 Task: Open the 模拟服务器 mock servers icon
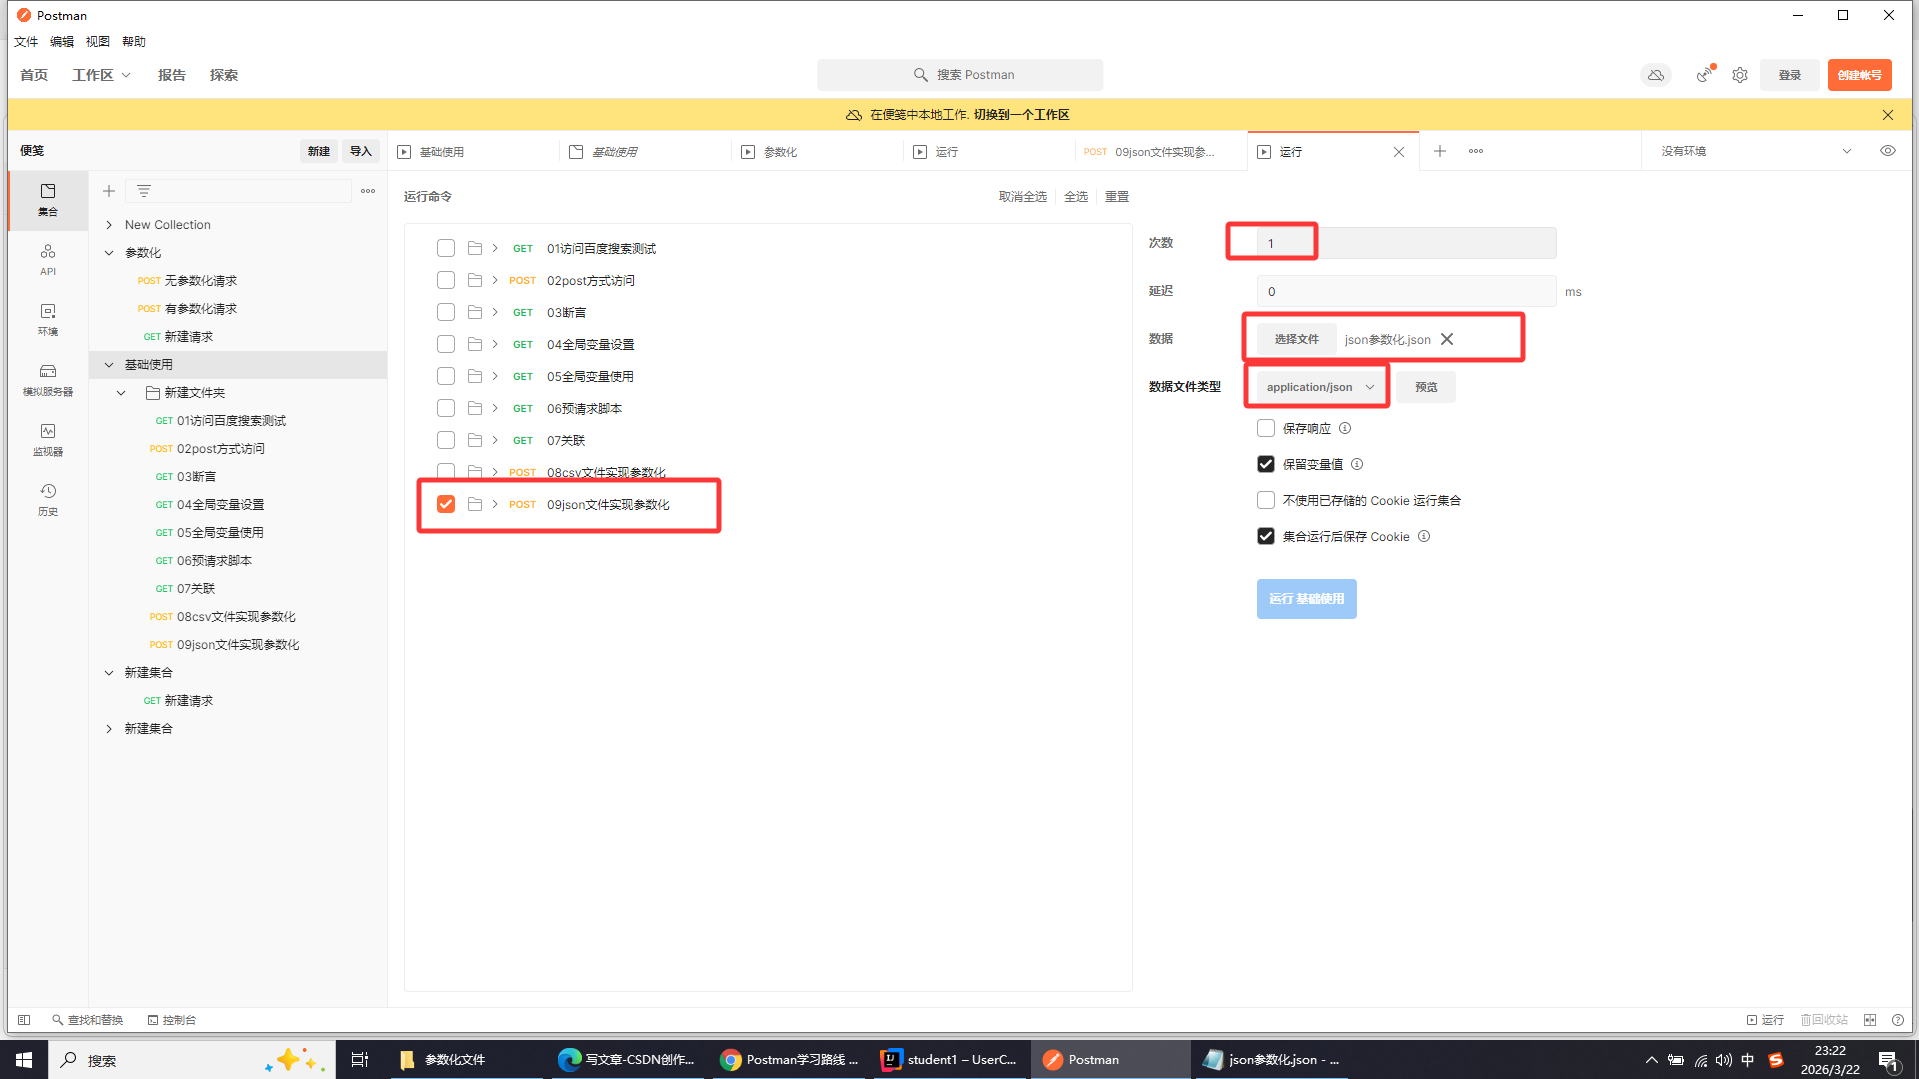point(48,379)
